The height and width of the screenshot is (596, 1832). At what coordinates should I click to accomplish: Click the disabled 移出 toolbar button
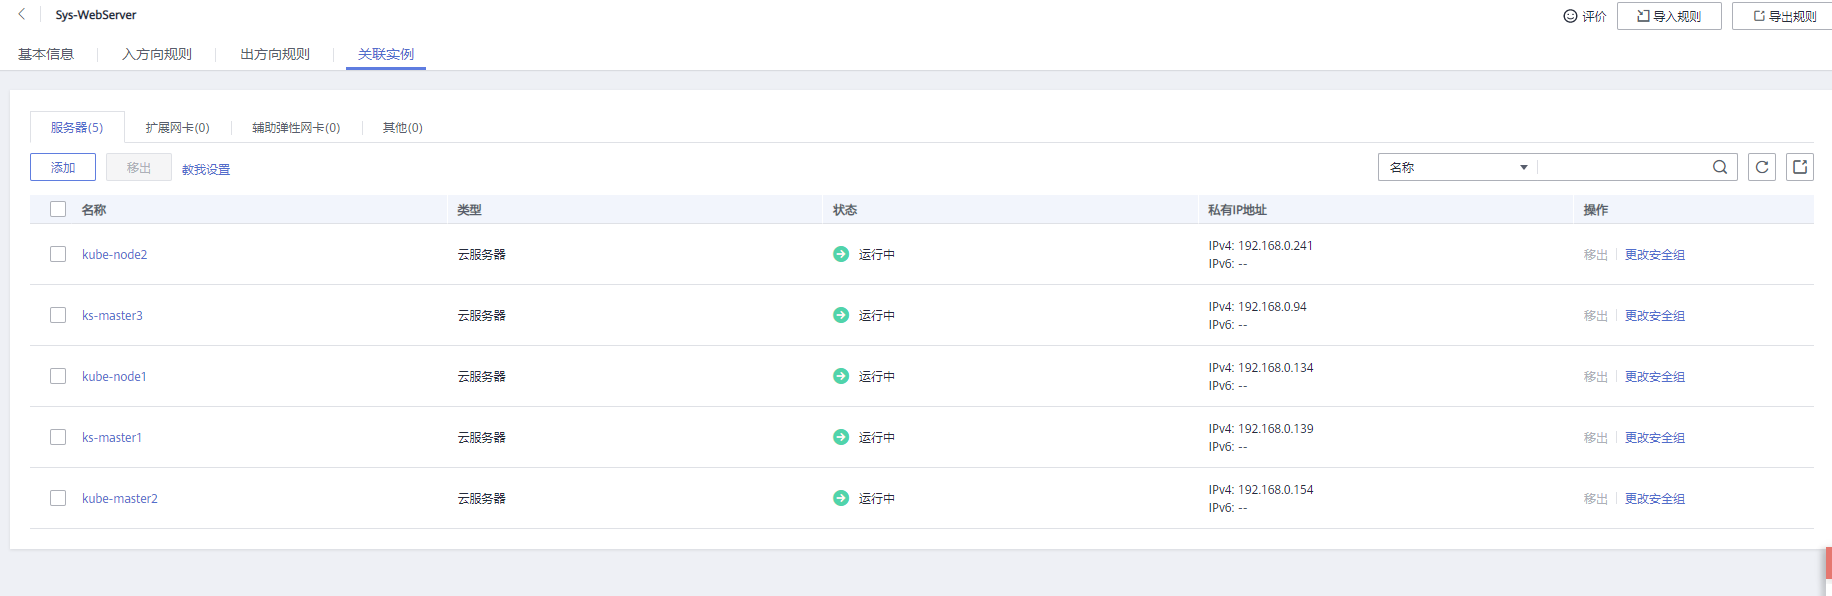pos(139,167)
